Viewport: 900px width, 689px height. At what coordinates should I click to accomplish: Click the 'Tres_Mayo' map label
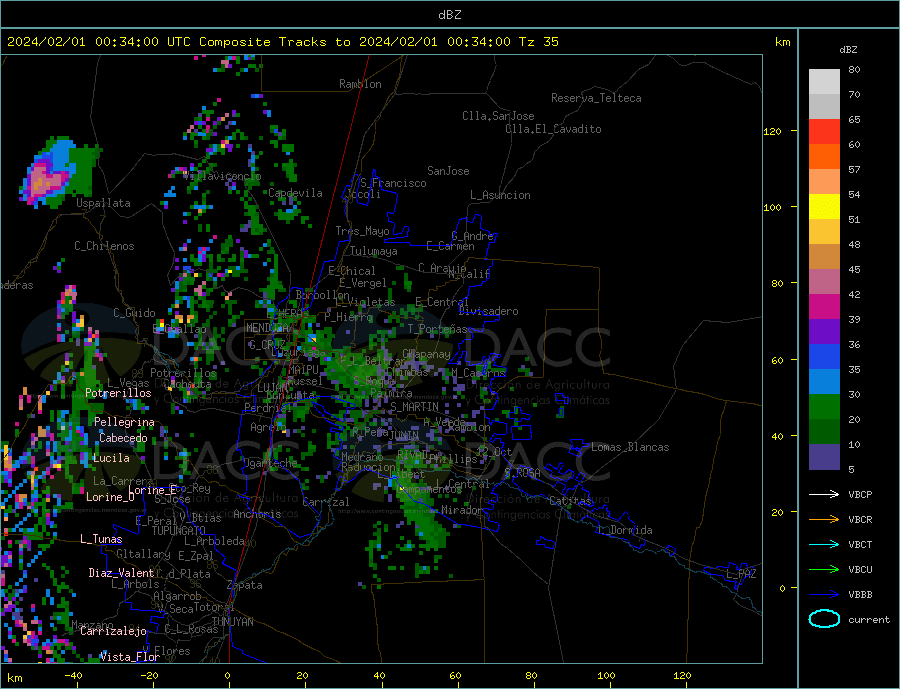(362, 231)
